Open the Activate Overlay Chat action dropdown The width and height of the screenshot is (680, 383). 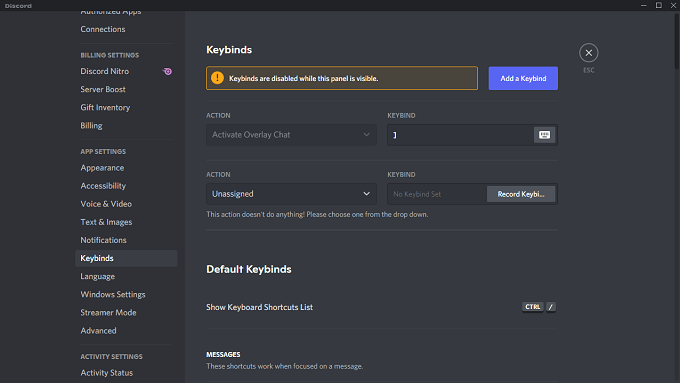[291, 135]
